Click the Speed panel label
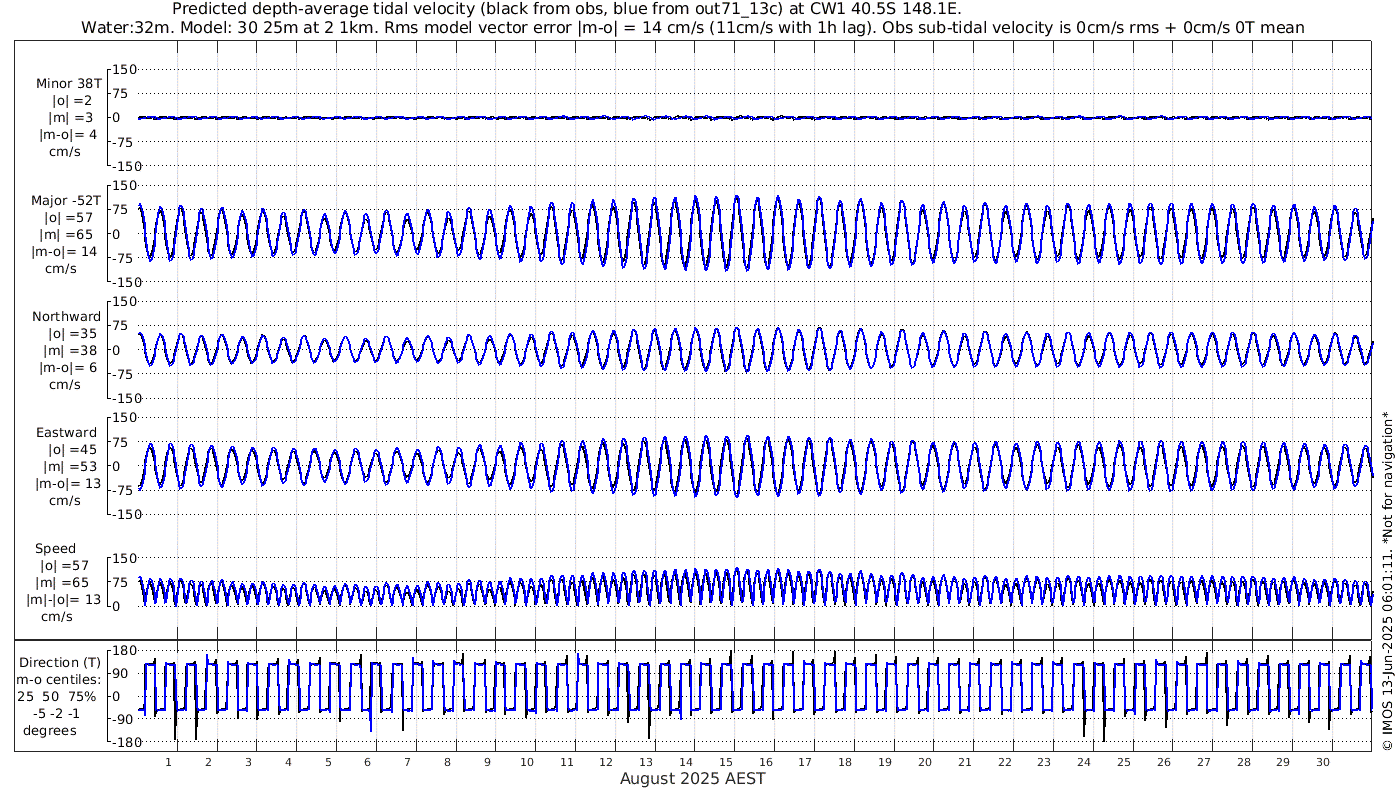This screenshot has width=1400, height=800. click(55, 549)
